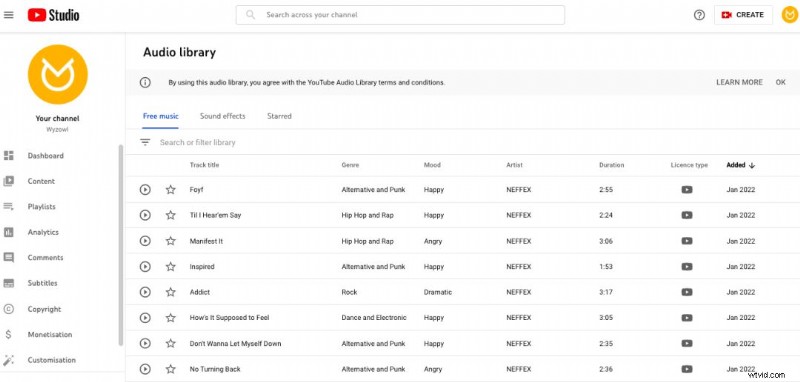
Task: Star the track Inspired
Action: point(170,266)
